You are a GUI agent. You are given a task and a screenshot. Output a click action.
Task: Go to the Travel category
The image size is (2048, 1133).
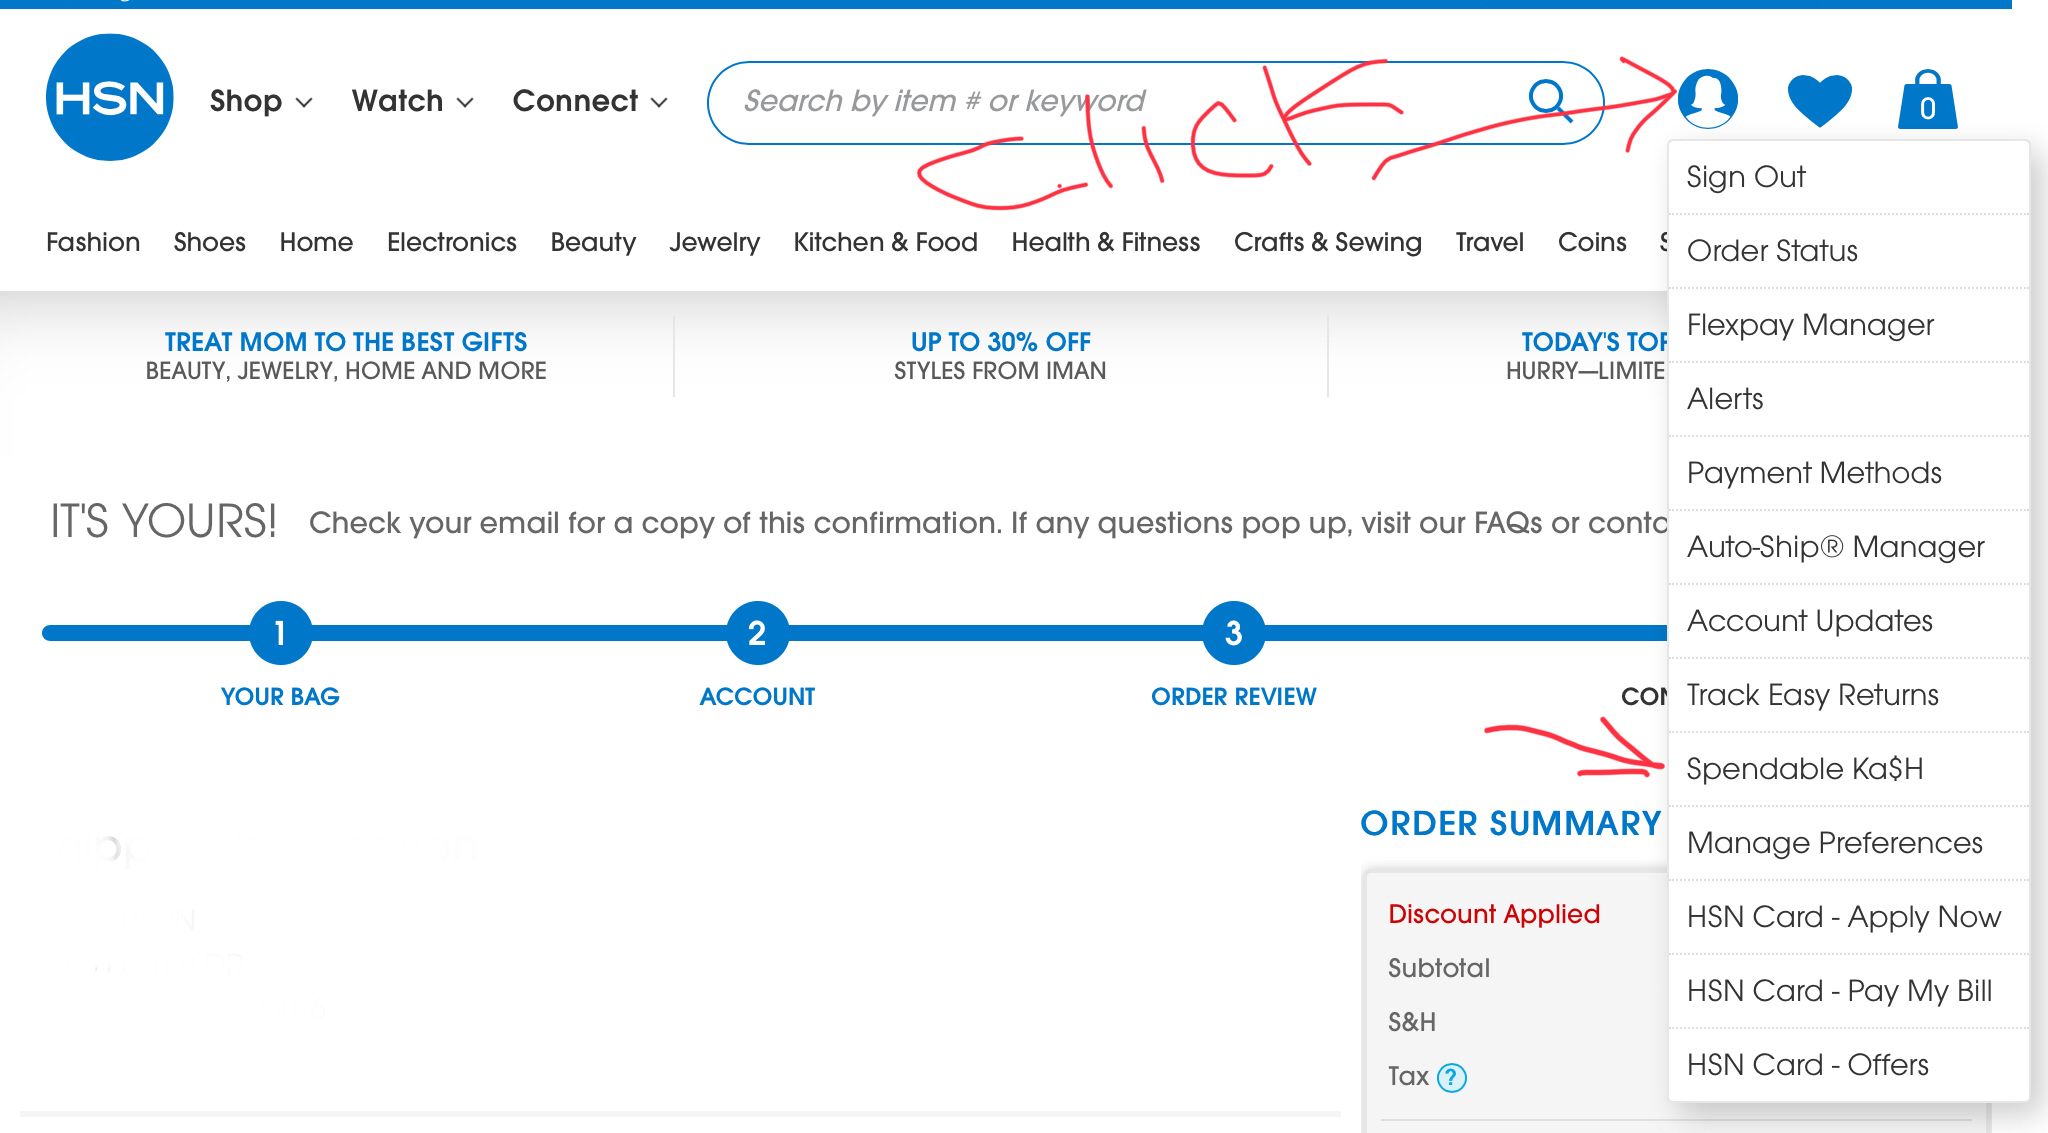pyautogui.click(x=1489, y=242)
